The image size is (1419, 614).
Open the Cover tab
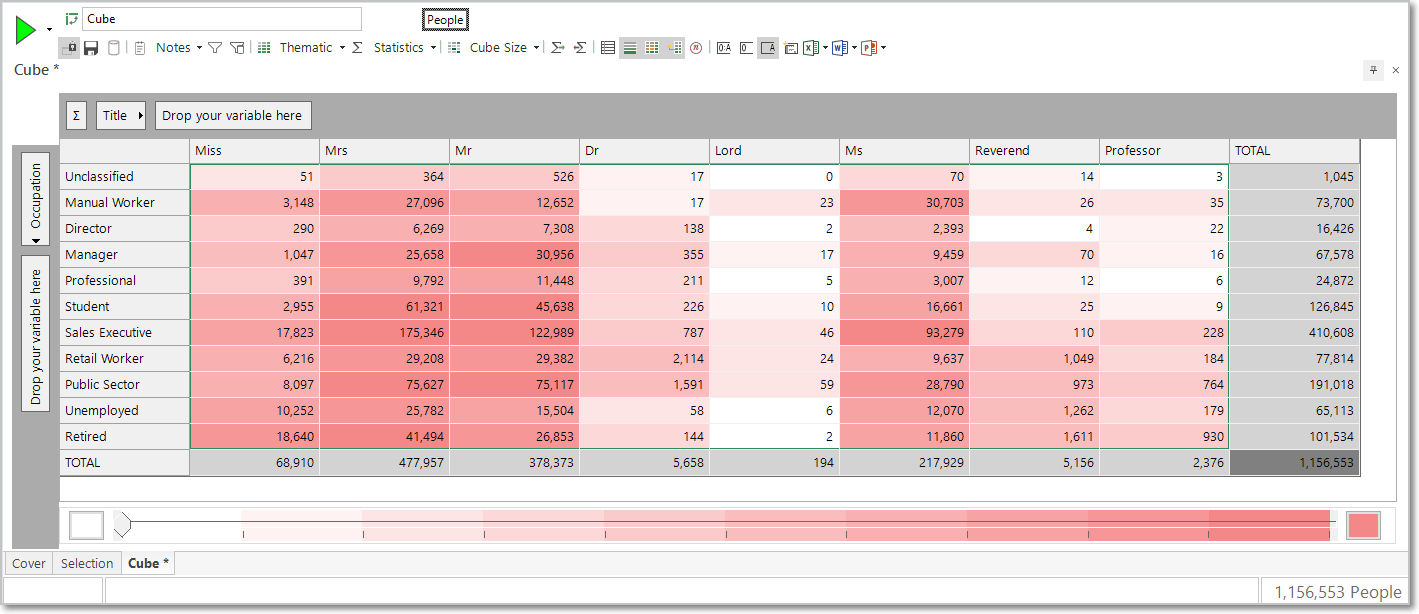pos(29,564)
